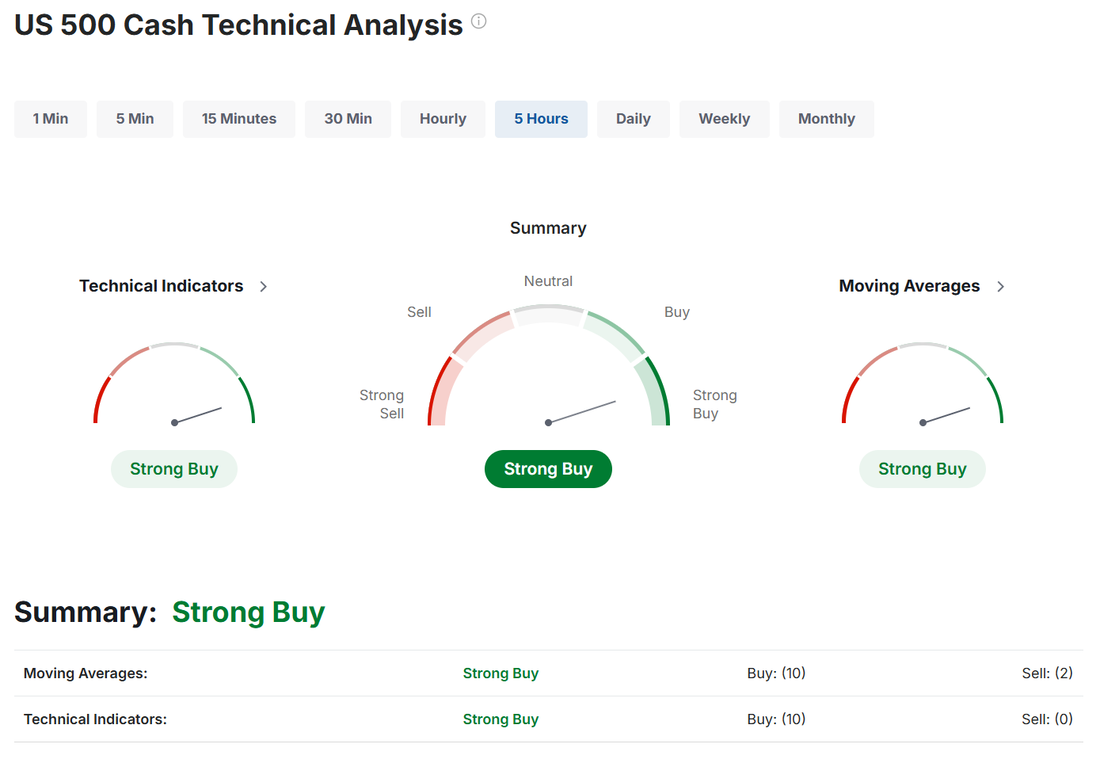Switch to Hourly timeframe tab

(443, 119)
